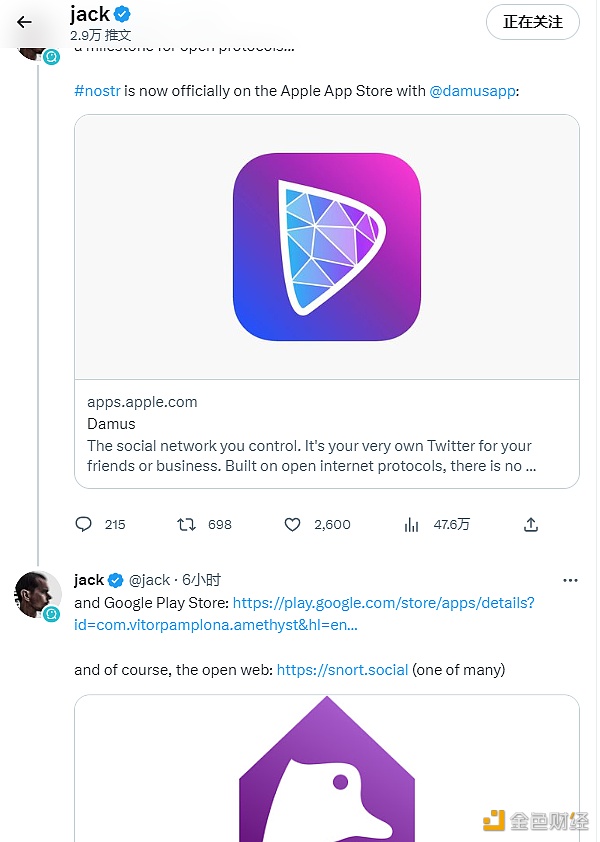Click the Amethyst purple logo image below
Screen dimensions: 600x842
coord(325,790)
